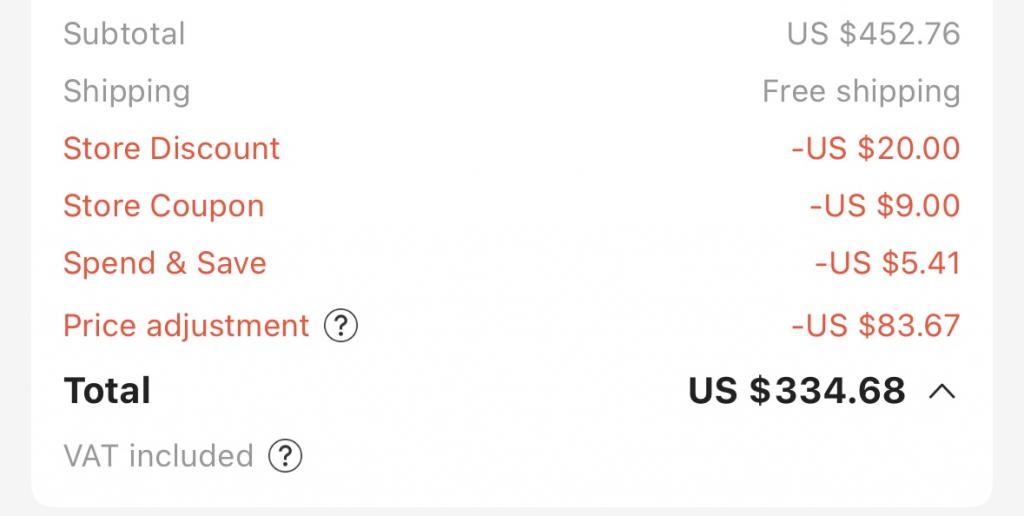Click the Price adjustment label
Screen dimensions: 1024x516
186,326
